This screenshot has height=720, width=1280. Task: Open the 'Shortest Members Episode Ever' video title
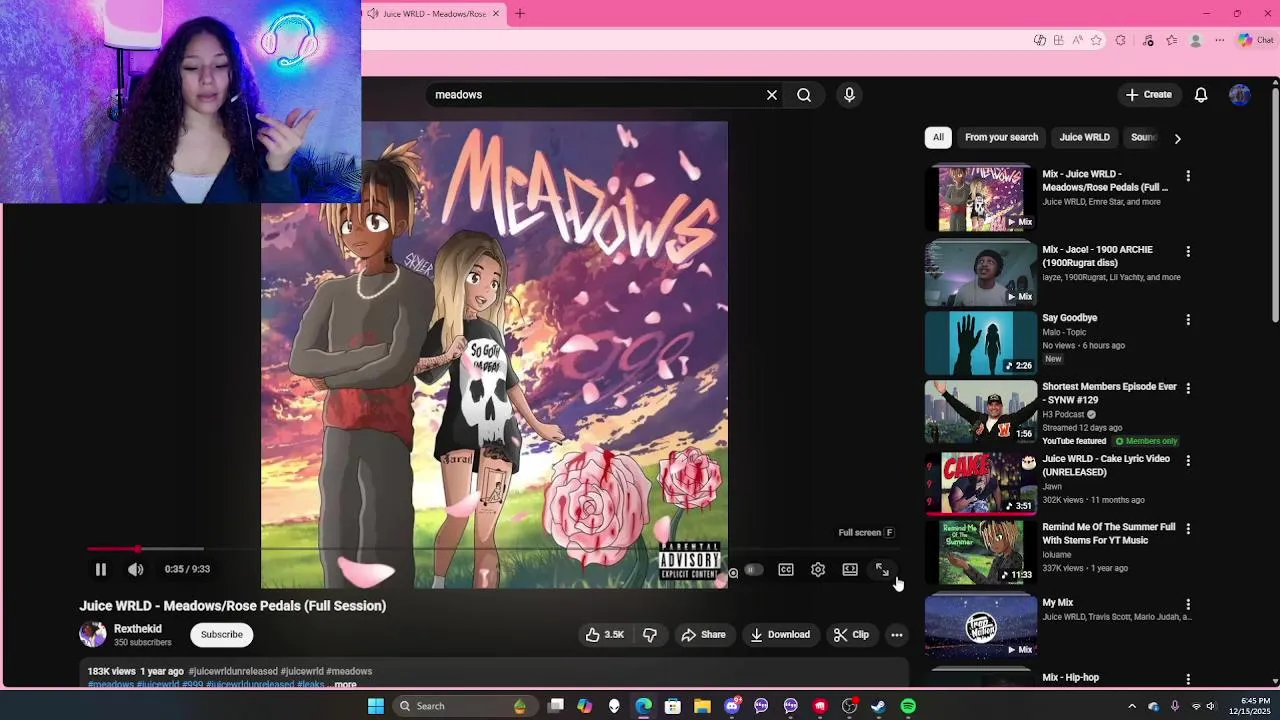pyautogui.click(x=1109, y=393)
